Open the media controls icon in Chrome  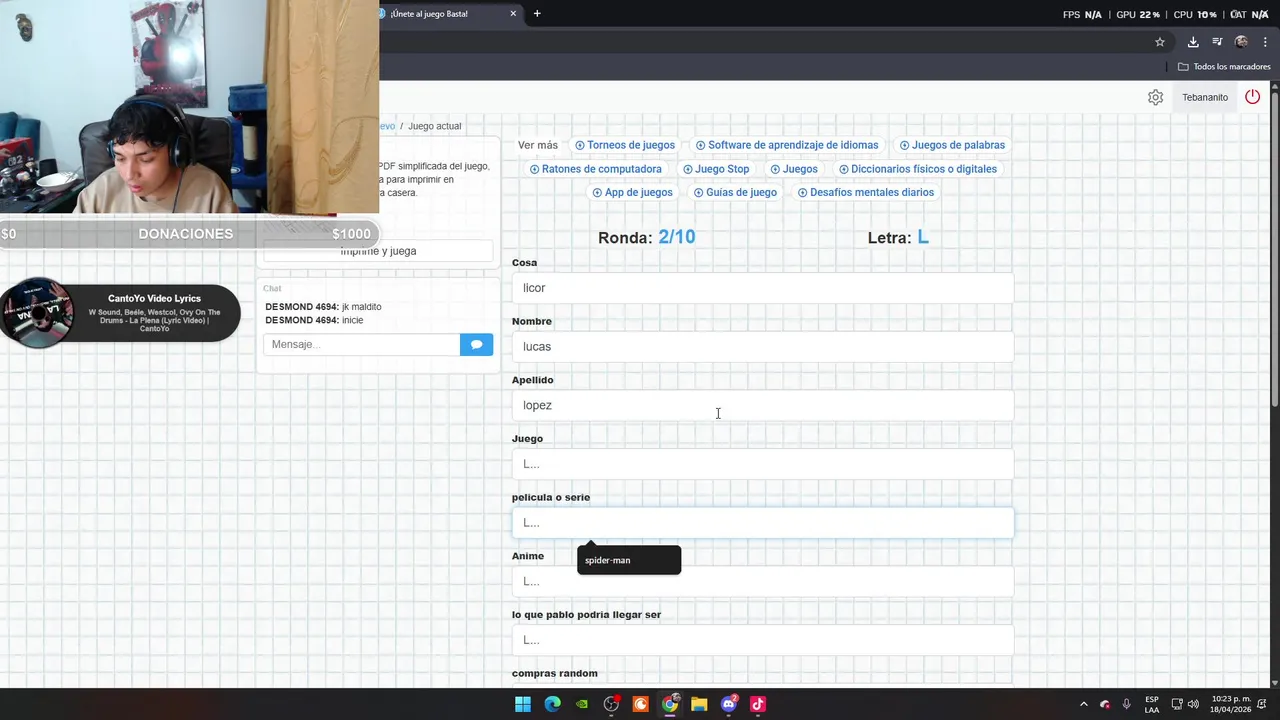point(1217,42)
